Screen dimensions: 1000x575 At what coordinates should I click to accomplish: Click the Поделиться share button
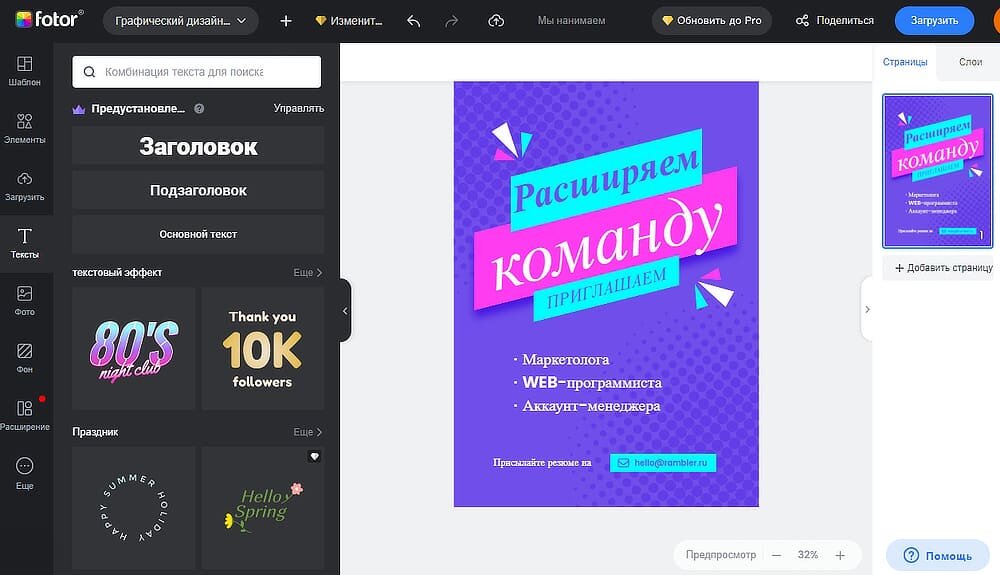(834, 20)
